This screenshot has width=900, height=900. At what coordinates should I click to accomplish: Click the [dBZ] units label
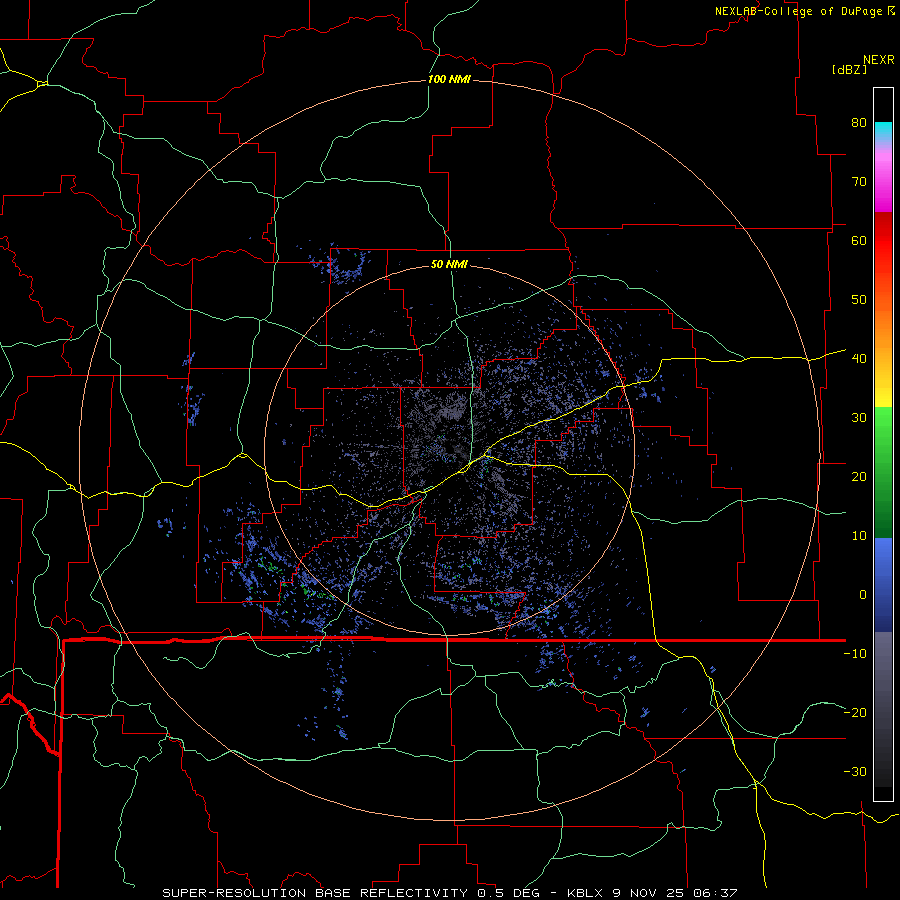(x=849, y=69)
